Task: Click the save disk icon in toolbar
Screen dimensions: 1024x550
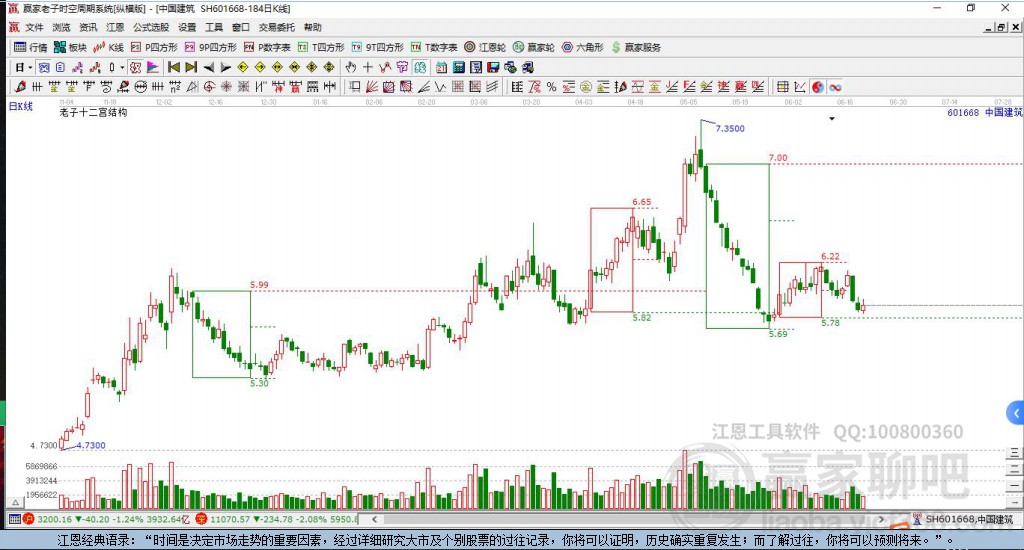Action: [493, 67]
